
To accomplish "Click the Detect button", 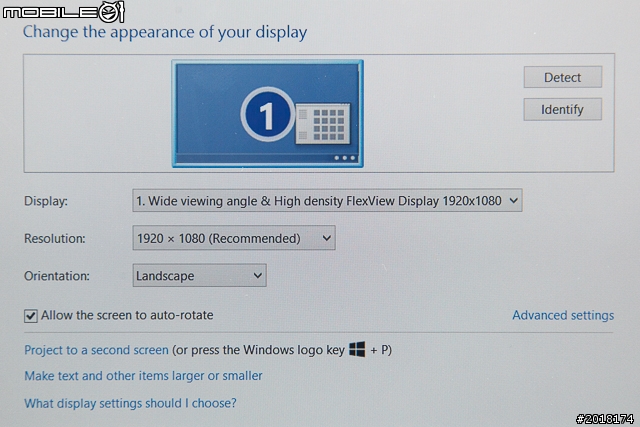I will [x=562, y=77].
